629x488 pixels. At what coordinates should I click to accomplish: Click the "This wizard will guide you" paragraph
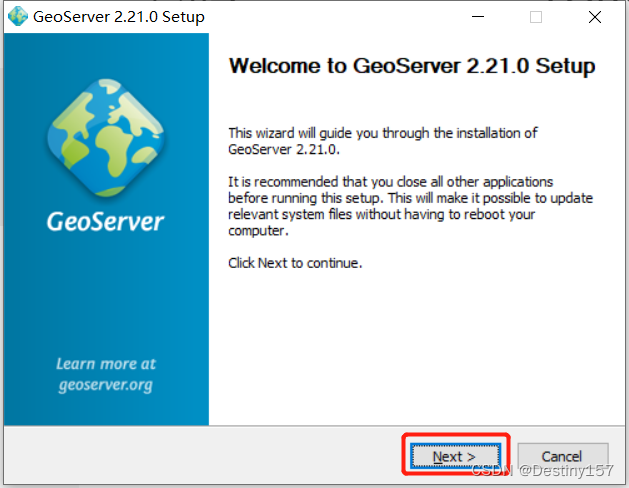pyautogui.click(x=383, y=141)
